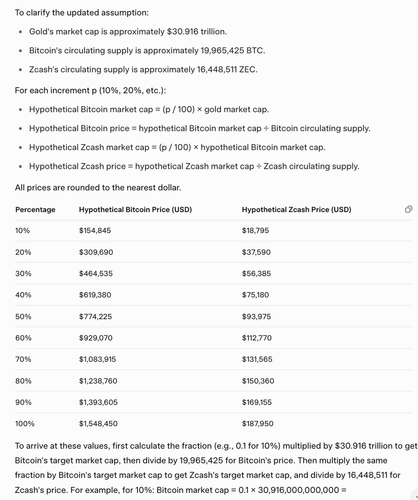Select the Bitcoin's circulating supply bullet line
The width and height of the screenshot is (418, 500).
coord(147,51)
